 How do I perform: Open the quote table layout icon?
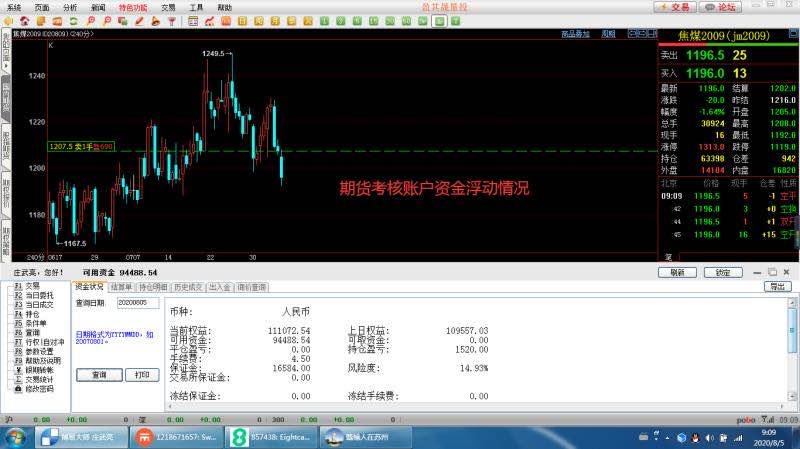tap(193, 21)
